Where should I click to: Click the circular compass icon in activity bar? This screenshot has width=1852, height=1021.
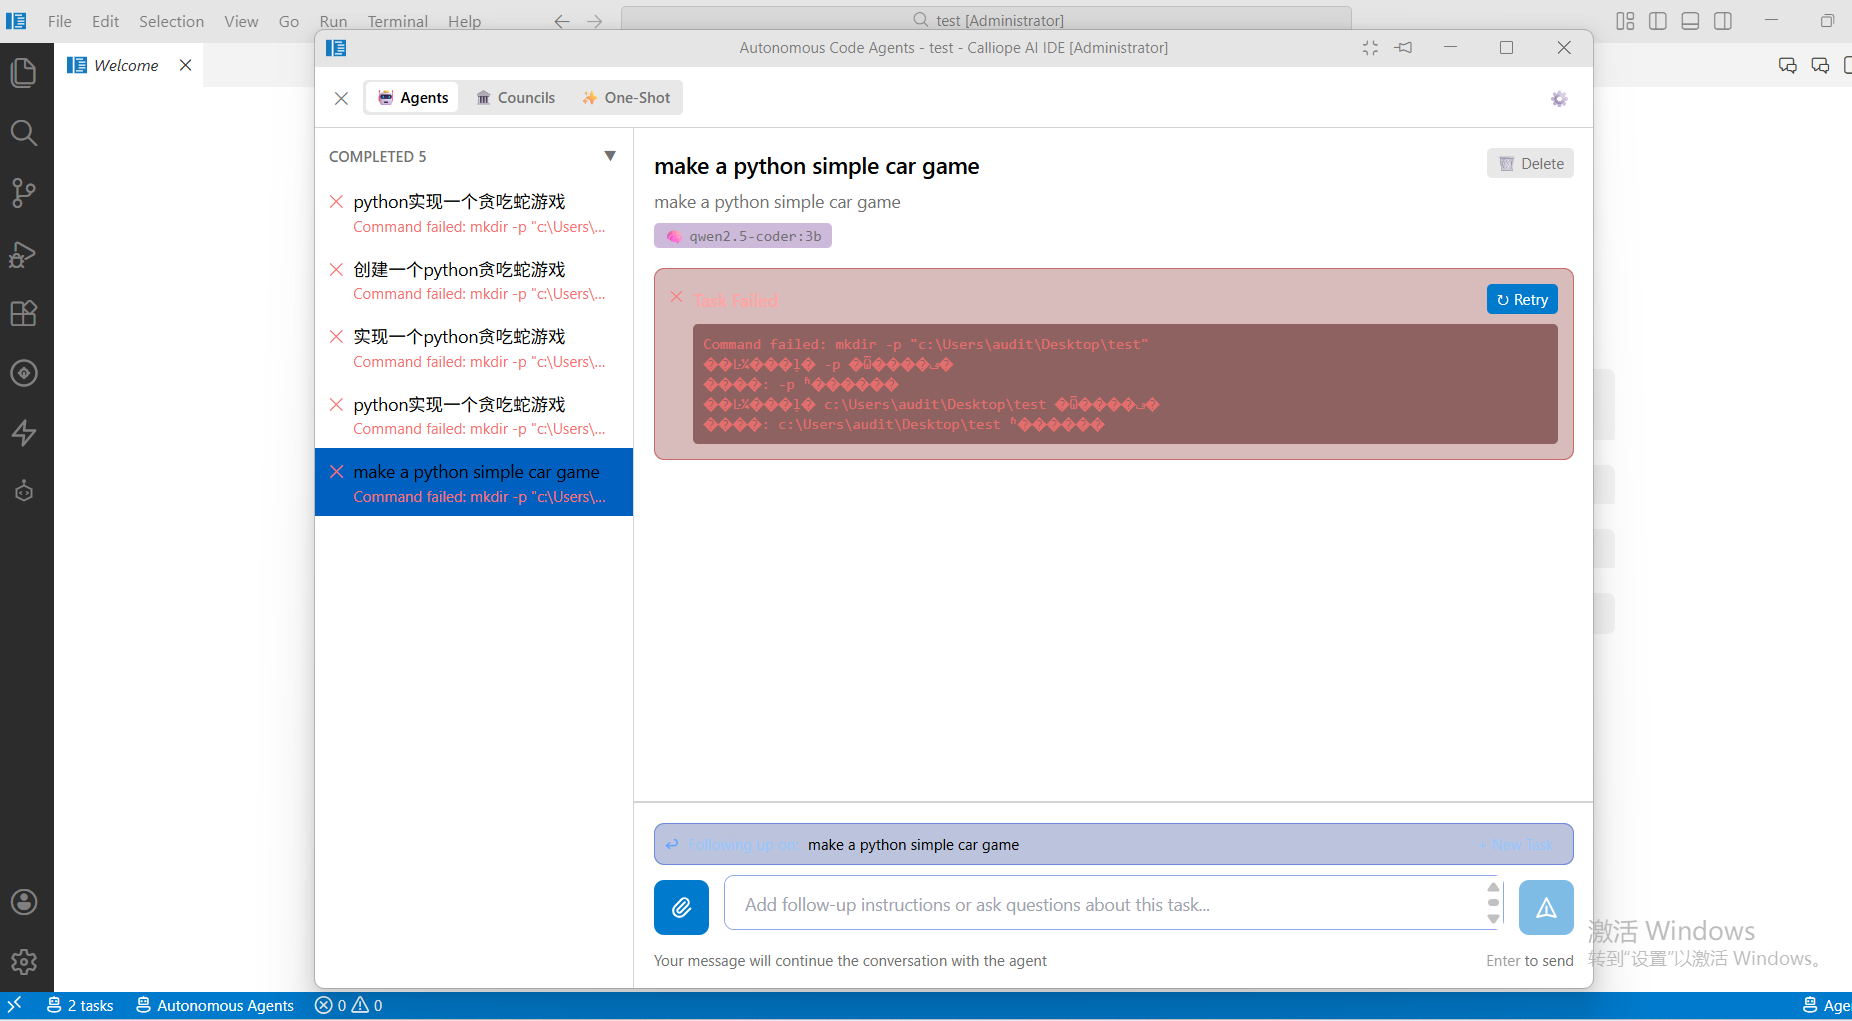(24, 373)
